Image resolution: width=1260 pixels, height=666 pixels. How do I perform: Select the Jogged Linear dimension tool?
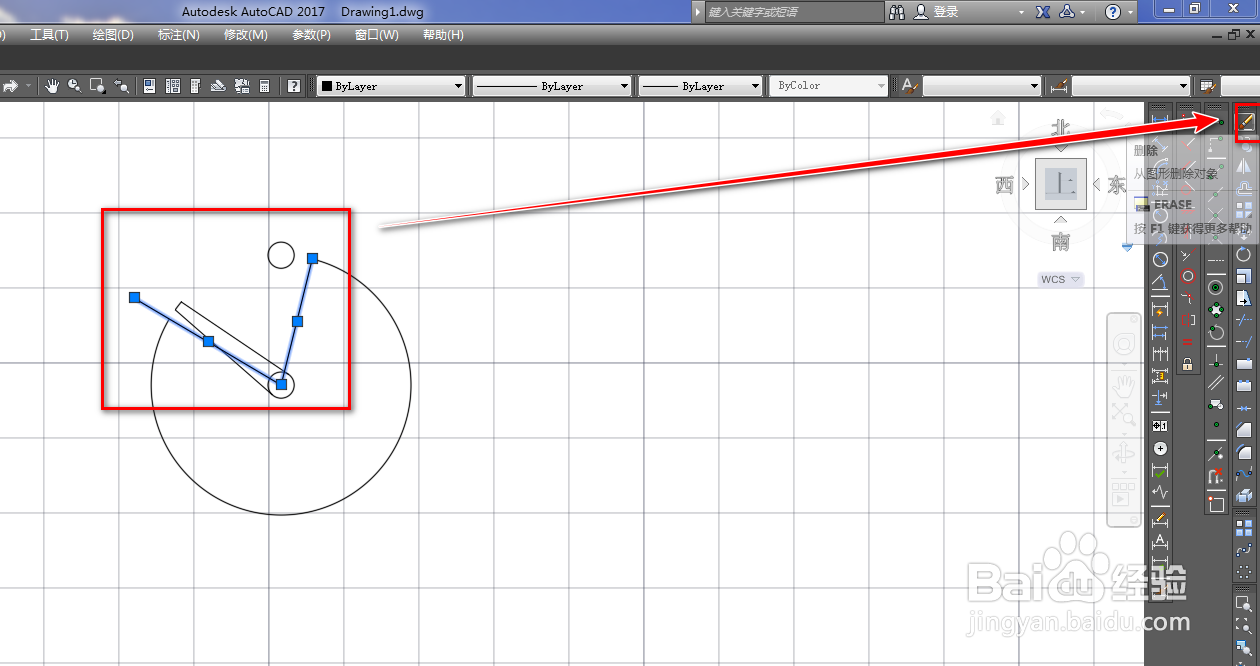(x=1160, y=492)
